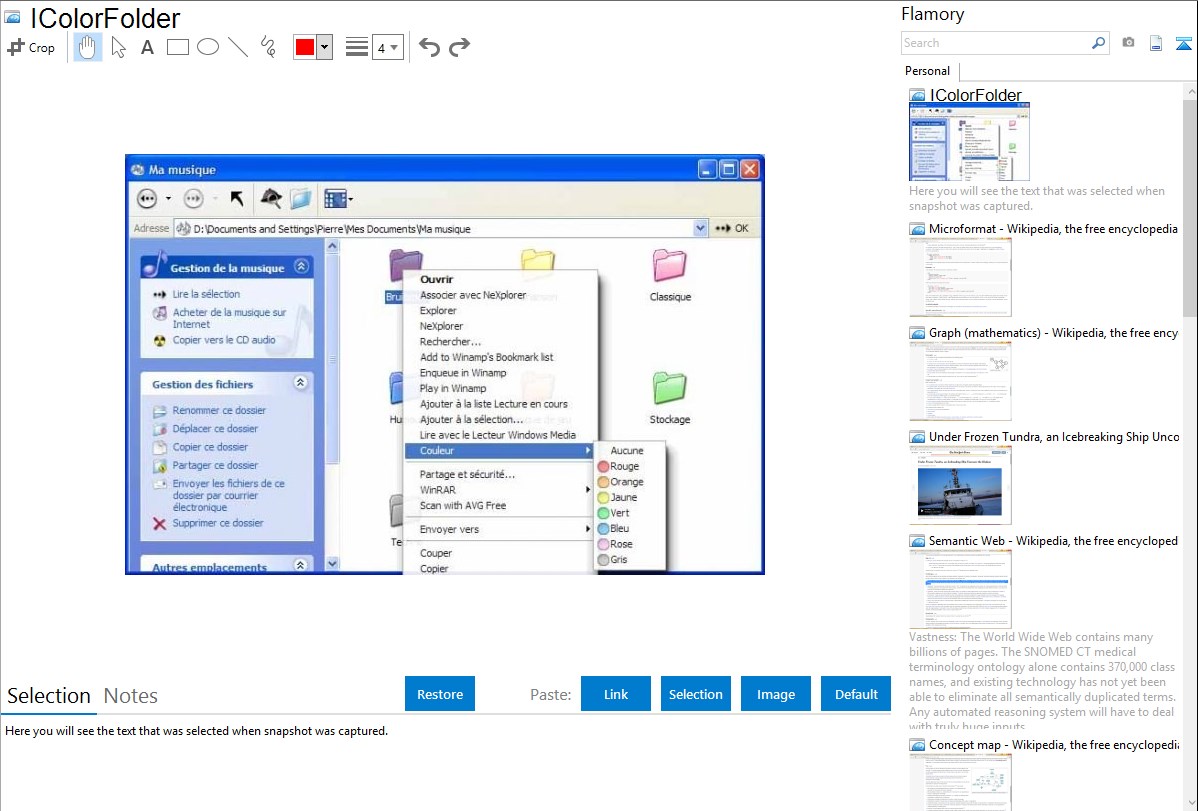The width and height of the screenshot is (1198, 811).
Task: Click the blue icon beside the page icon
Action: (1183, 43)
